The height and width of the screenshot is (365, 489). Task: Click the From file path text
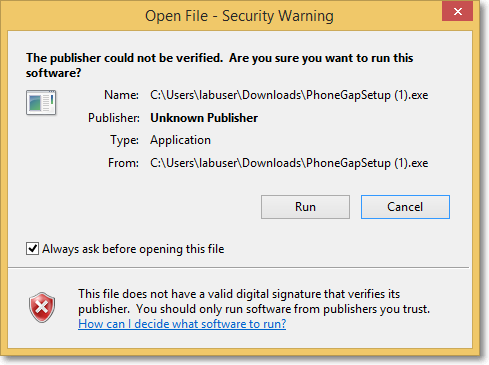click(x=289, y=163)
